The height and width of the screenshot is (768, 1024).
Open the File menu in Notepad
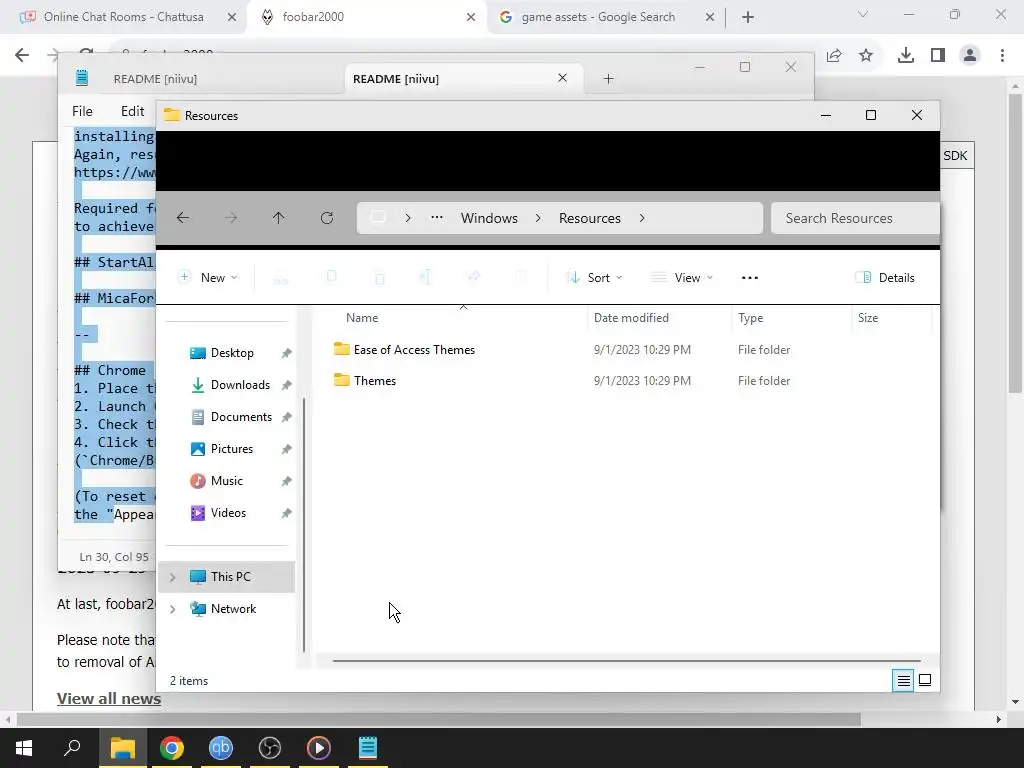[82, 112]
